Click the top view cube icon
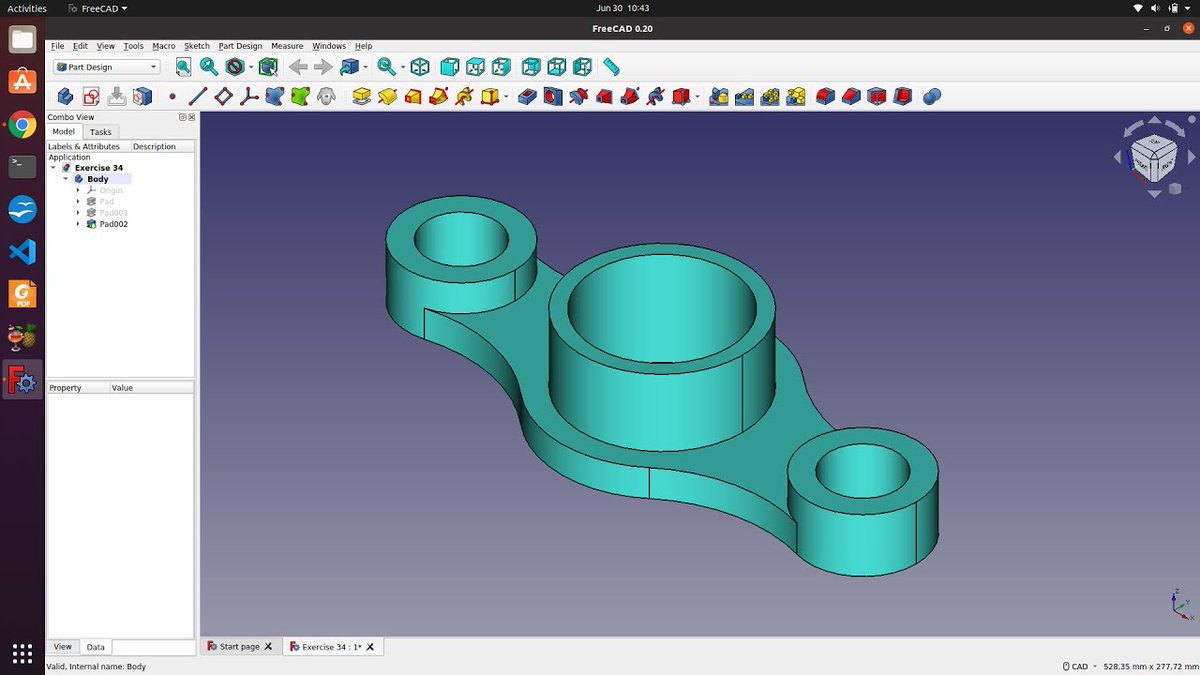The image size is (1200, 675). point(476,67)
